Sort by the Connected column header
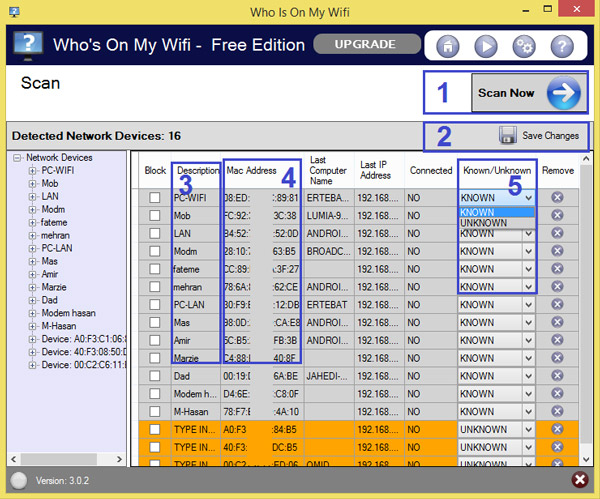This screenshot has height=499, width=600. 430,170
